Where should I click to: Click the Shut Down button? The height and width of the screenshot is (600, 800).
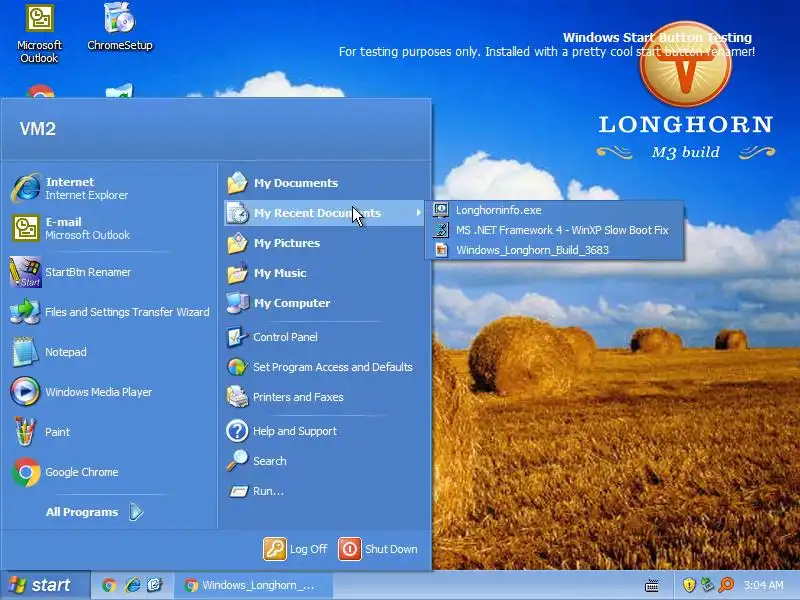(378, 549)
